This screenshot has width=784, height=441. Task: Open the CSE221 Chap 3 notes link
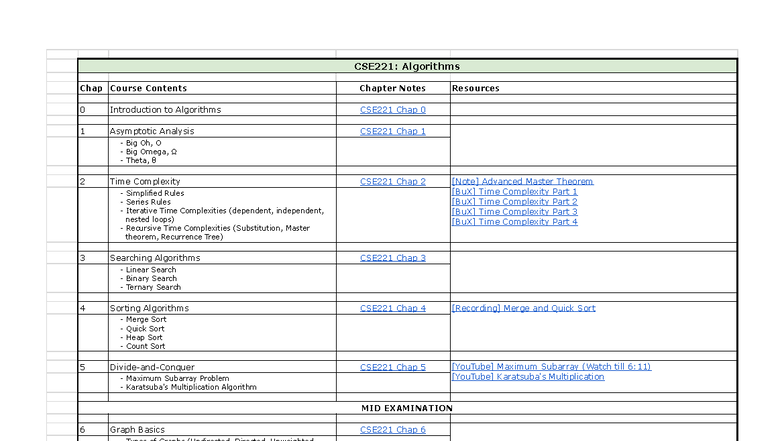pyautogui.click(x=392, y=258)
